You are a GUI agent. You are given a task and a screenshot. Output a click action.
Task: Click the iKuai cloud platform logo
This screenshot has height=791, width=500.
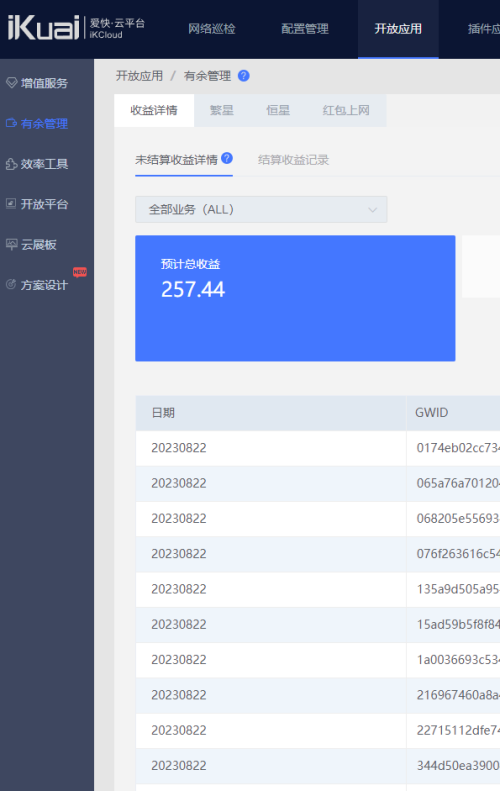76,28
